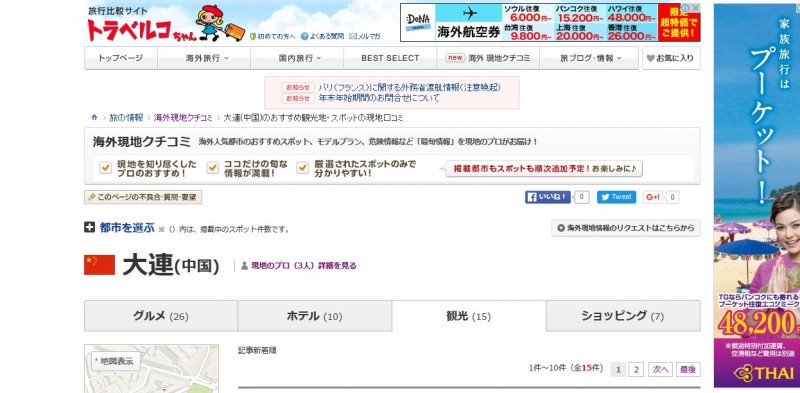
Task: Click the person icon beside 現地のプロ
Action: [x=244, y=265]
